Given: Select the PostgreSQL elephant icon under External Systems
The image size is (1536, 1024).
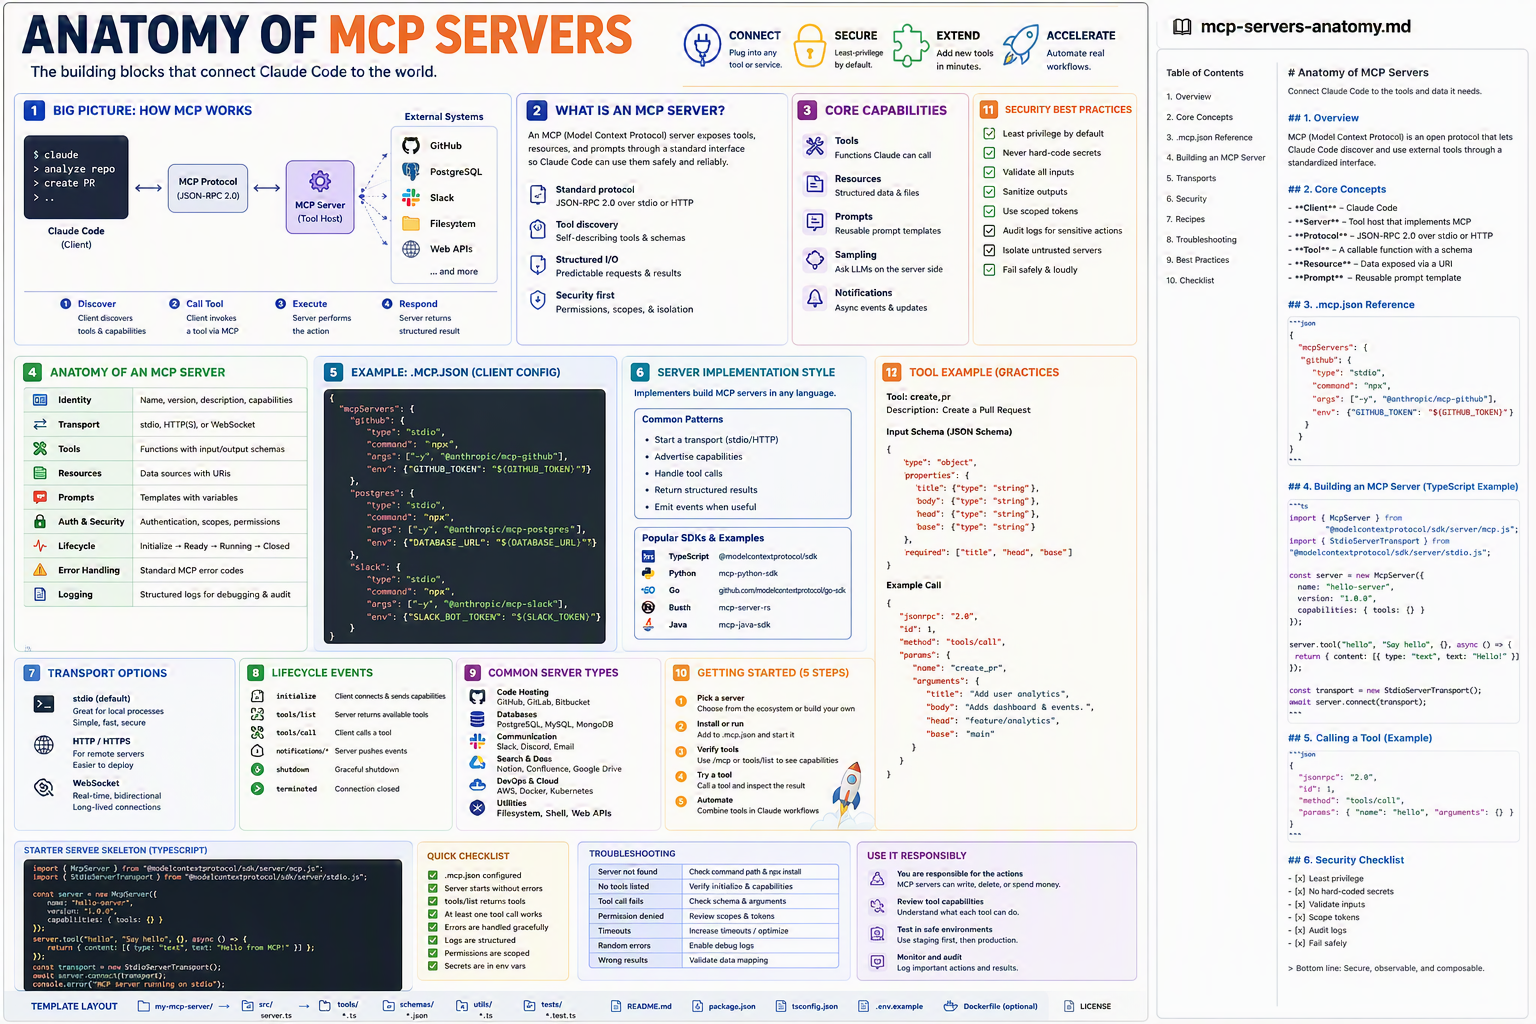Looking at the screenshot, I should coord(411,172).
